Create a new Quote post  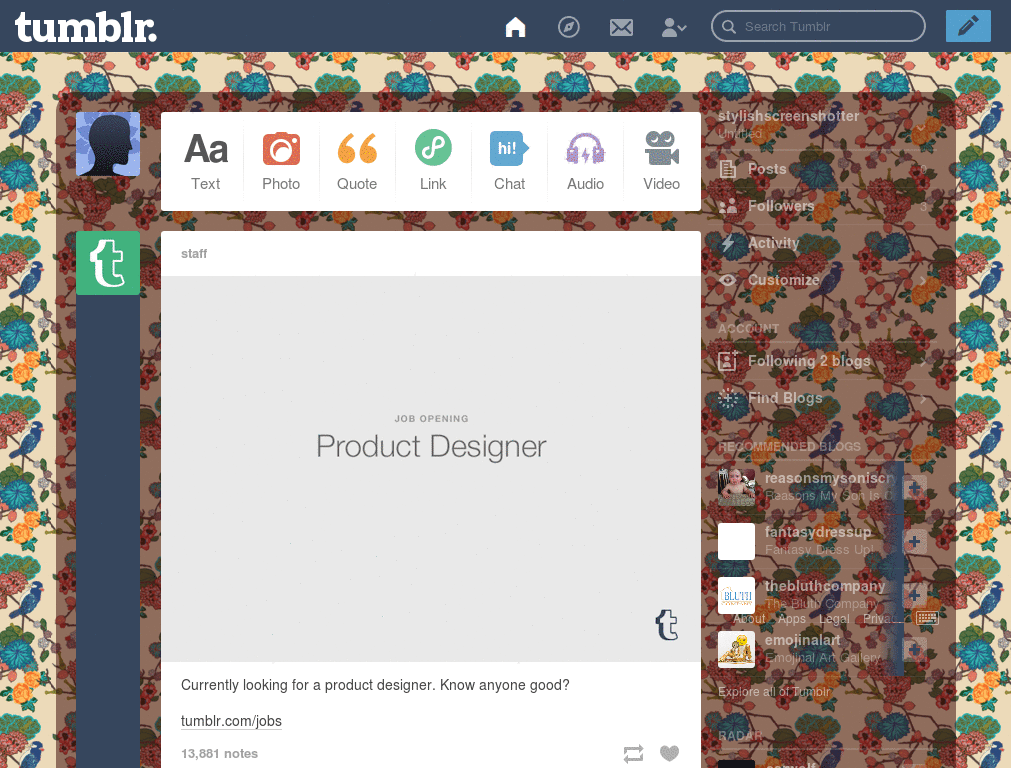(x=357, y=161)
